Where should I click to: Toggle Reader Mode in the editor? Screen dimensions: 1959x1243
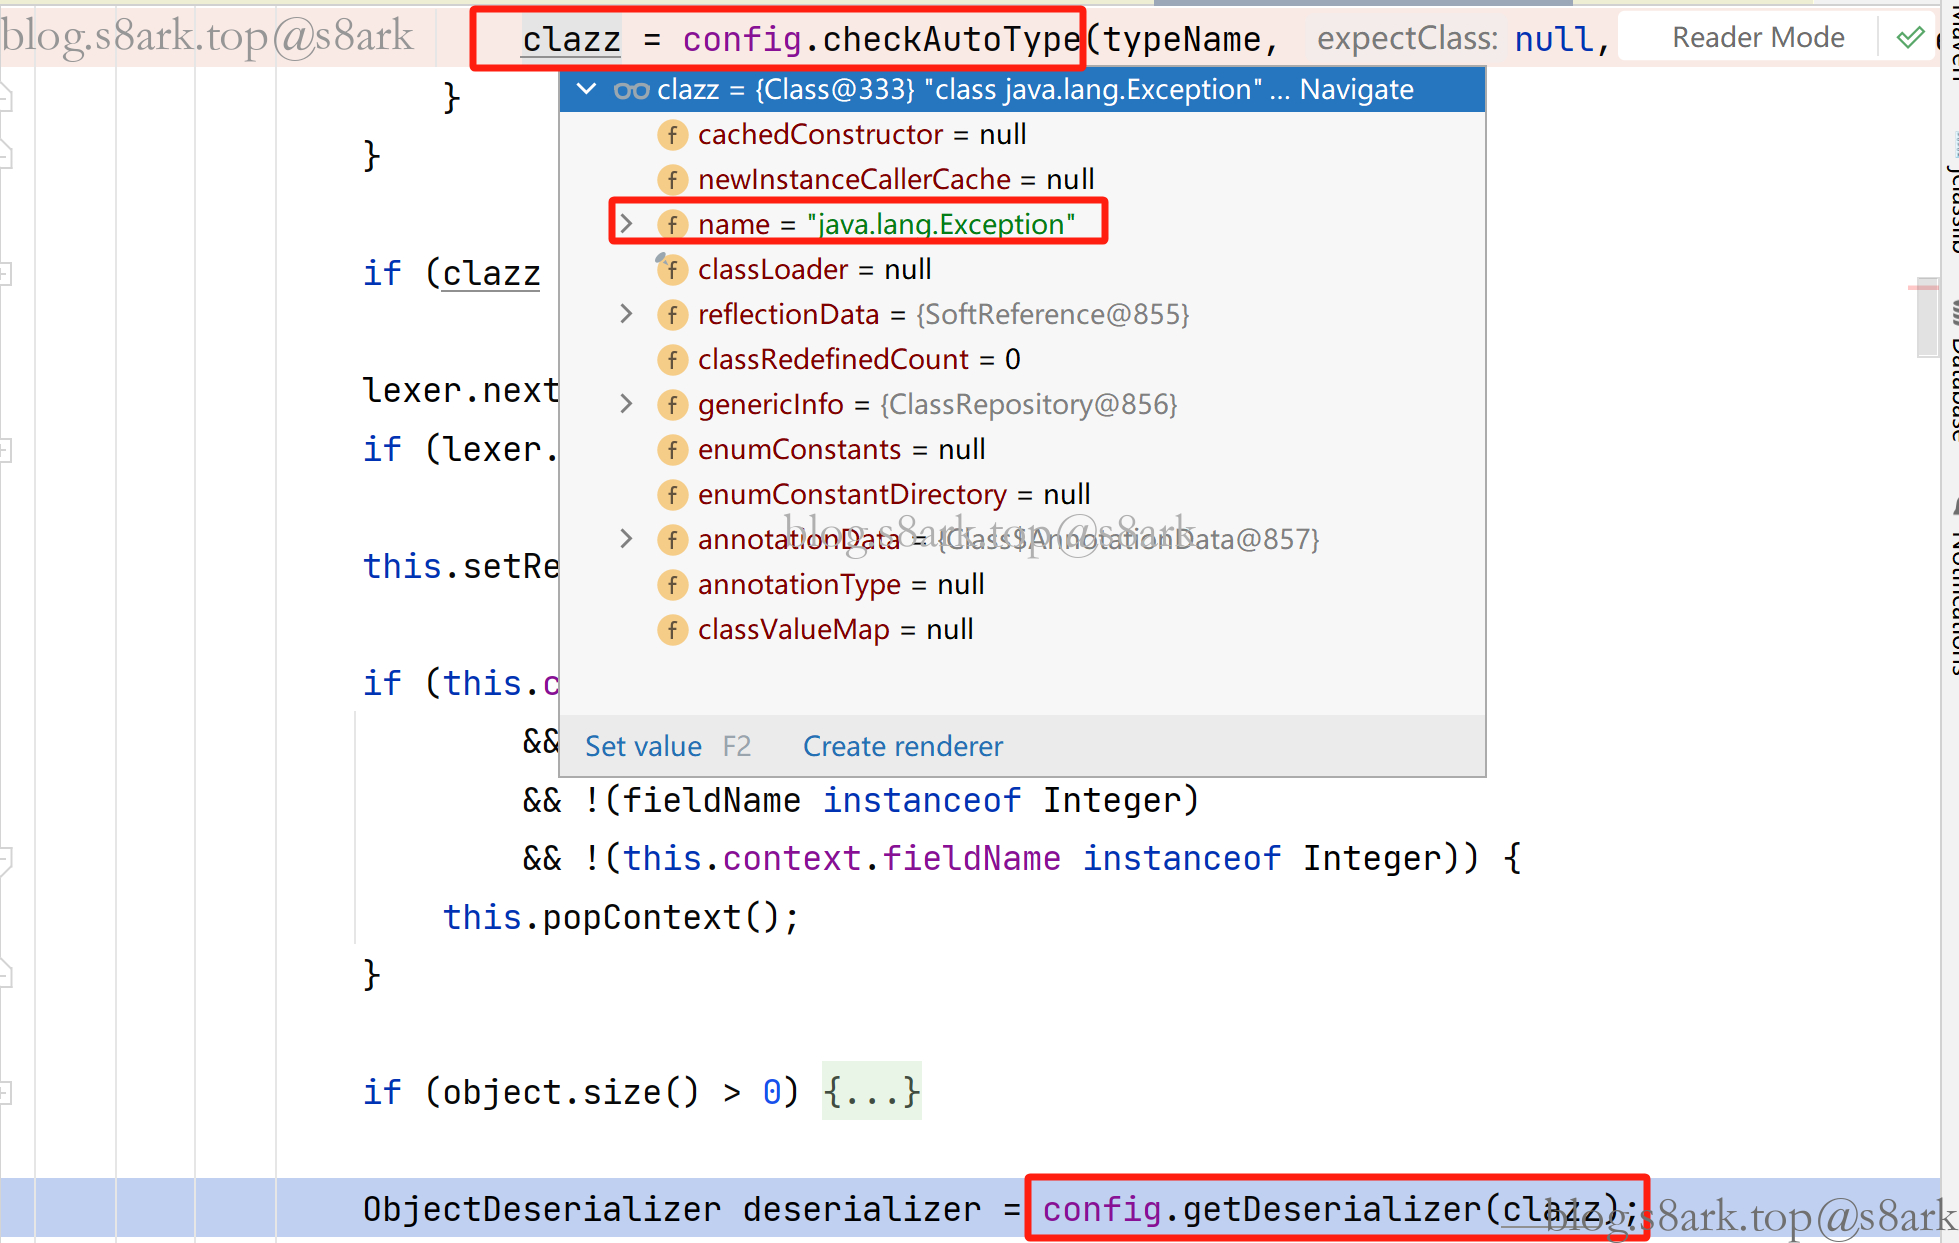pos(1757,38)
